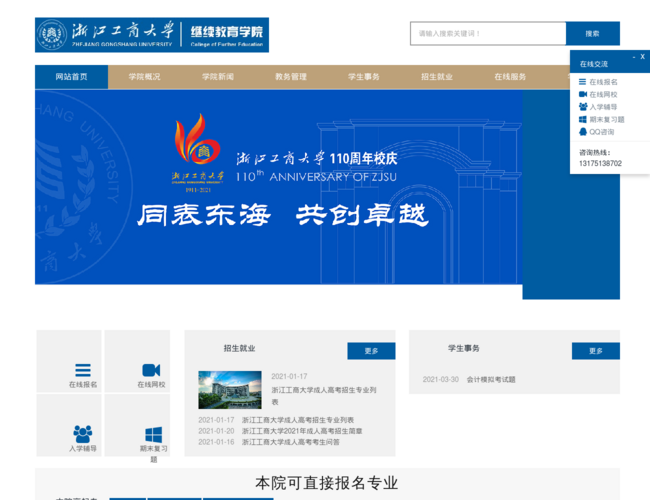650x500 pixels.
Task: Click 更多 in the 招生就业 section
Action: (371, 351)
